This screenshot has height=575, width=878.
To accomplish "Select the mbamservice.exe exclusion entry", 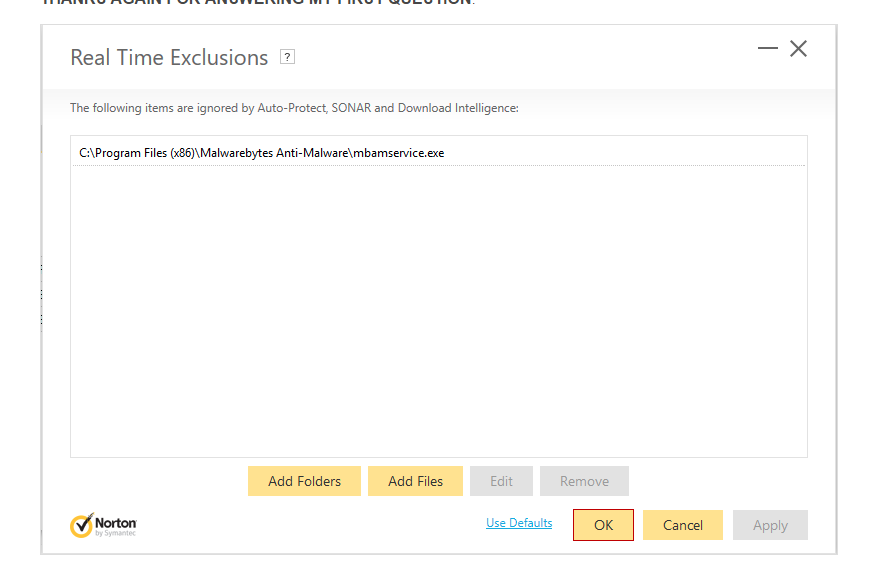I will point(438,153).
